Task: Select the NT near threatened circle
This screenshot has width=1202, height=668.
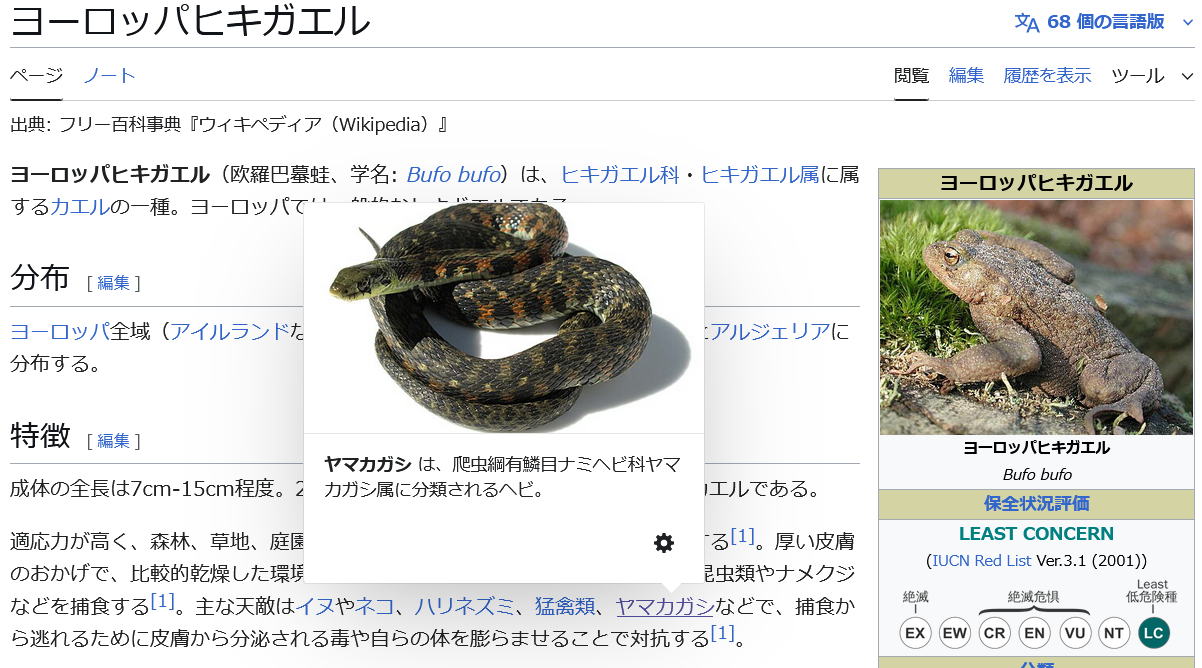Action: click(x=1114, y=633)
